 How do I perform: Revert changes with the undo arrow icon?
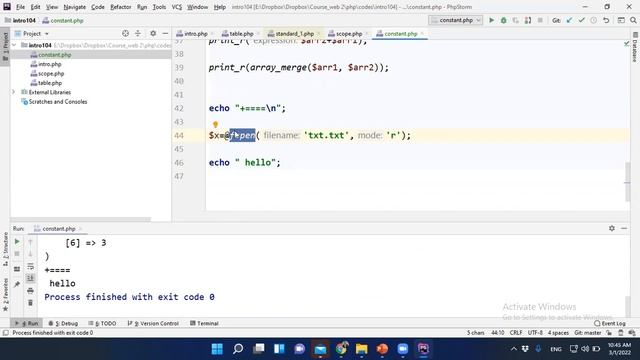[606, 20]
